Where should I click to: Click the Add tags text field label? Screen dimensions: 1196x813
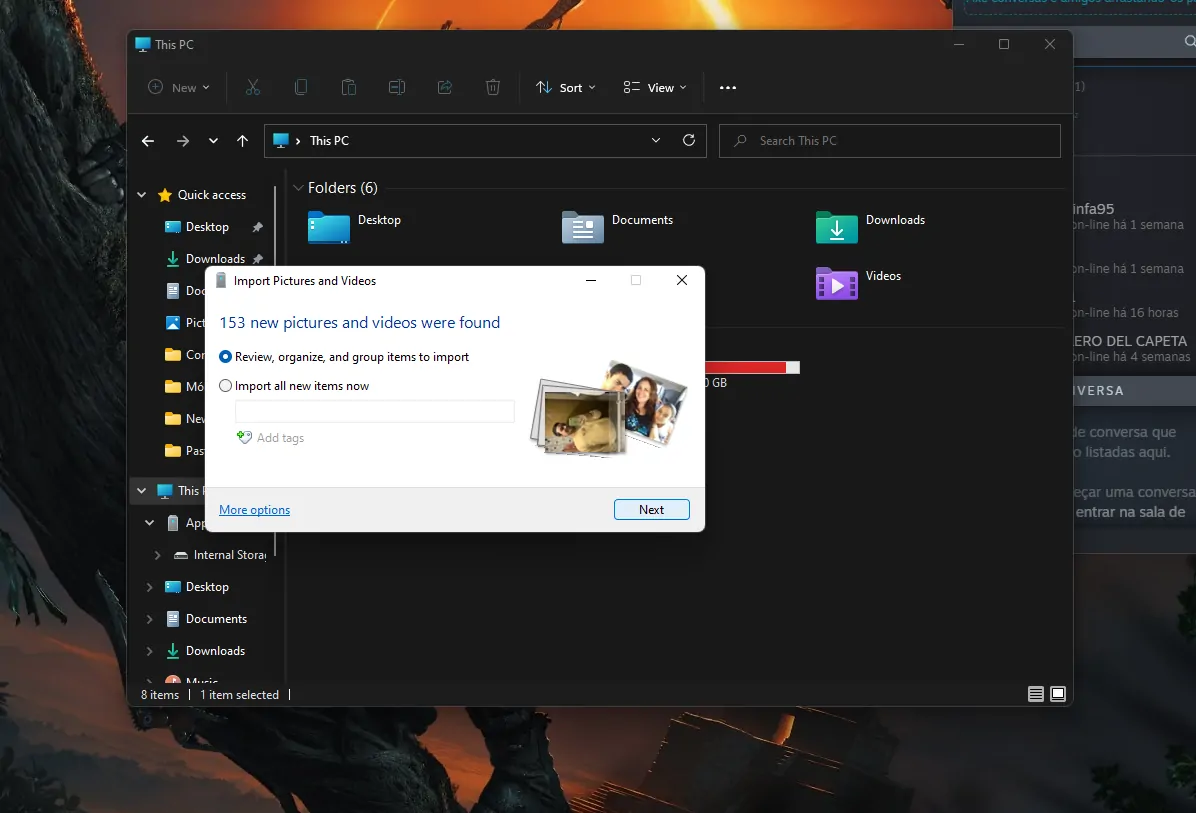coord(280,438)
